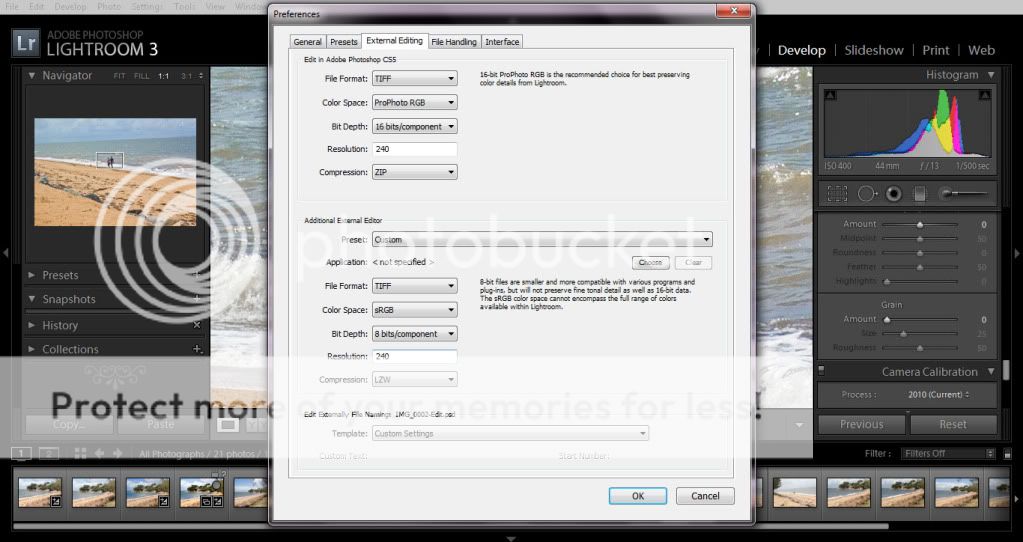Open additional editor TIFF File Format dropdown
Screen dimensions: 1023x542
(414, 286)
